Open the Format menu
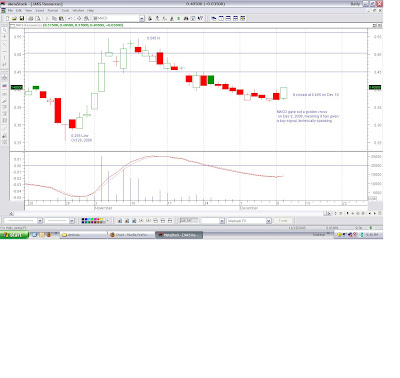 point(53,11)
